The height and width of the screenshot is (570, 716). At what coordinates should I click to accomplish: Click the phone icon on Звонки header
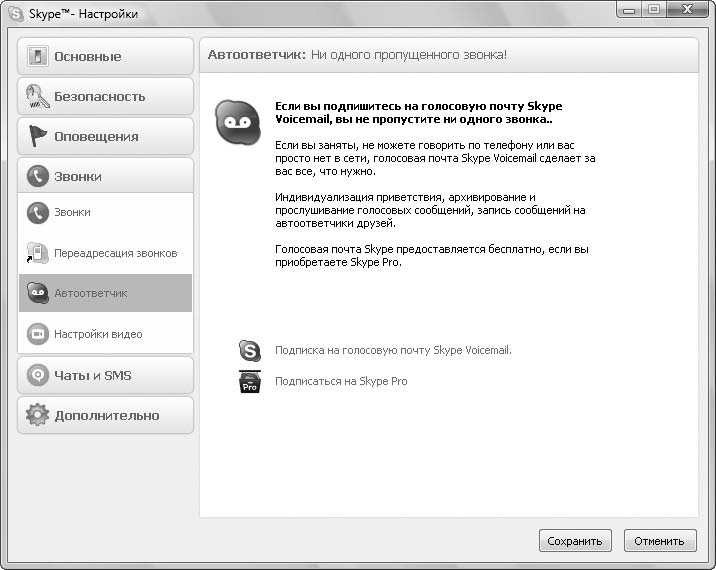(x=37, y=176)
